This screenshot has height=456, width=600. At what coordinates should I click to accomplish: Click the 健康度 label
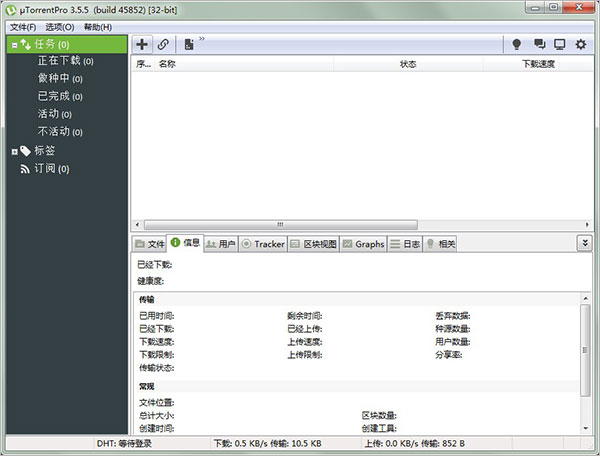(150, 281)
